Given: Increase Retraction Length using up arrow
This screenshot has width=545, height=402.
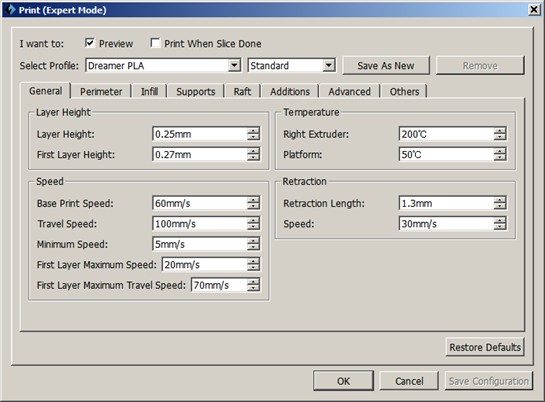Looking at the screenshot, I should [x=500, y=200].
